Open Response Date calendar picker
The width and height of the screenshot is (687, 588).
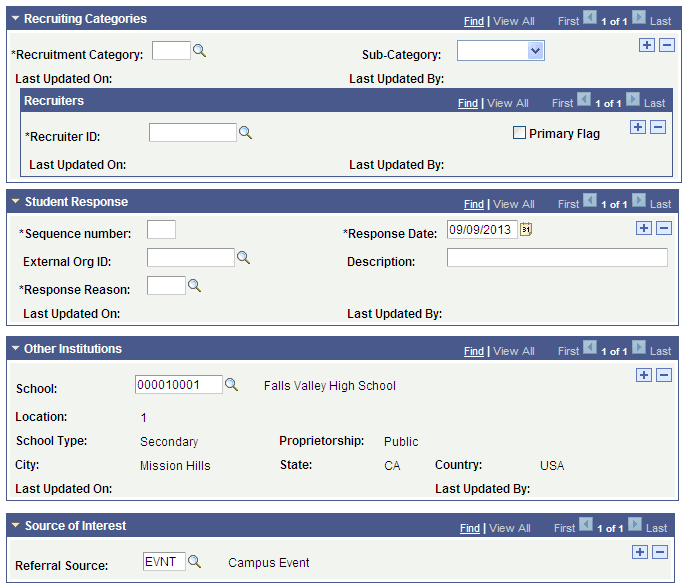click(x=526, y=229)
